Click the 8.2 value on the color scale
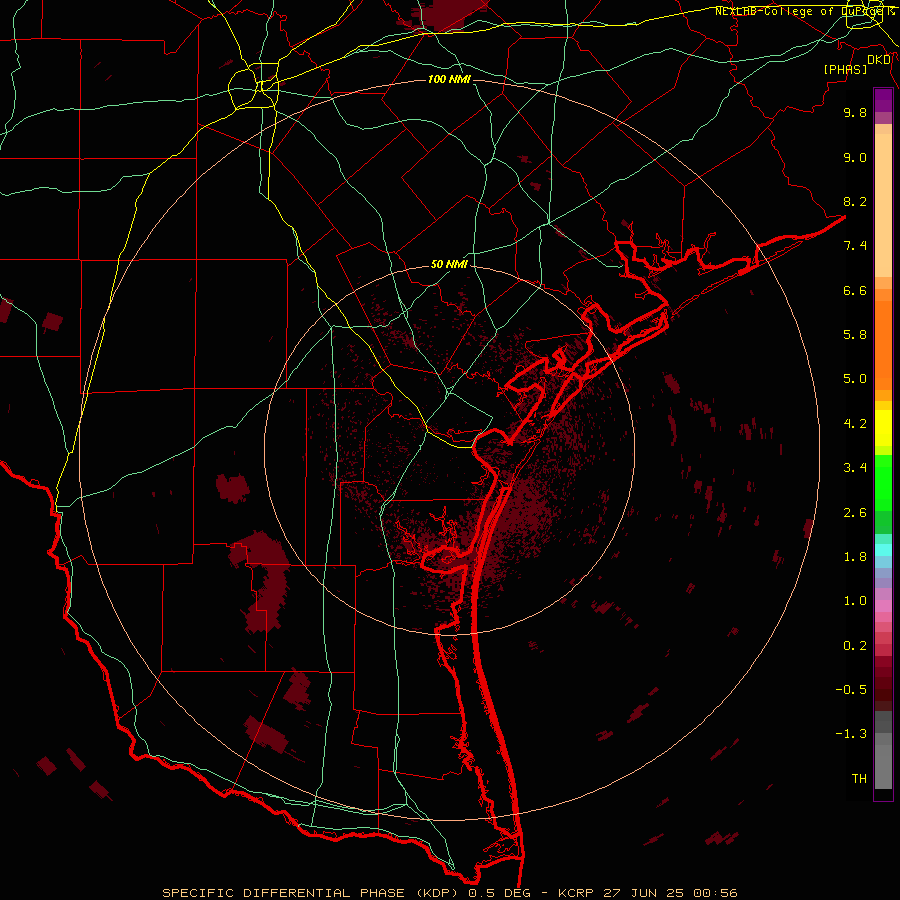The image size is (900, 900). [x=855, y=201]
